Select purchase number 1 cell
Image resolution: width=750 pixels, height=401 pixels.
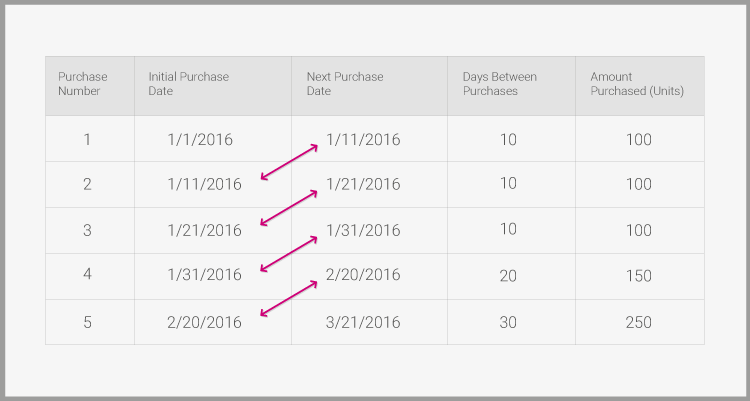tap(87, 139)
